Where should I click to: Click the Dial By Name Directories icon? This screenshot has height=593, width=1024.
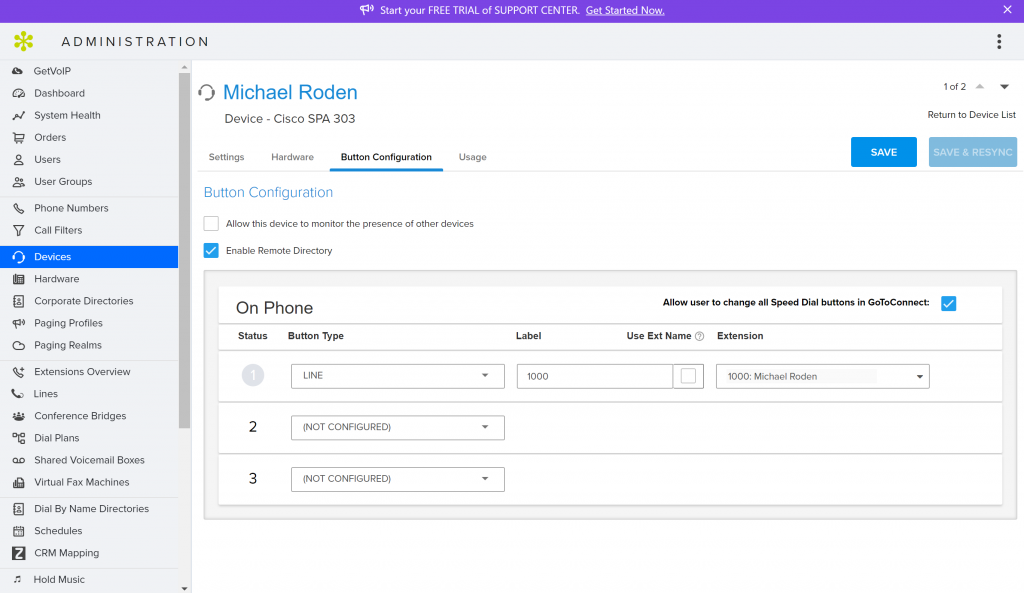(x=18, y=509)
